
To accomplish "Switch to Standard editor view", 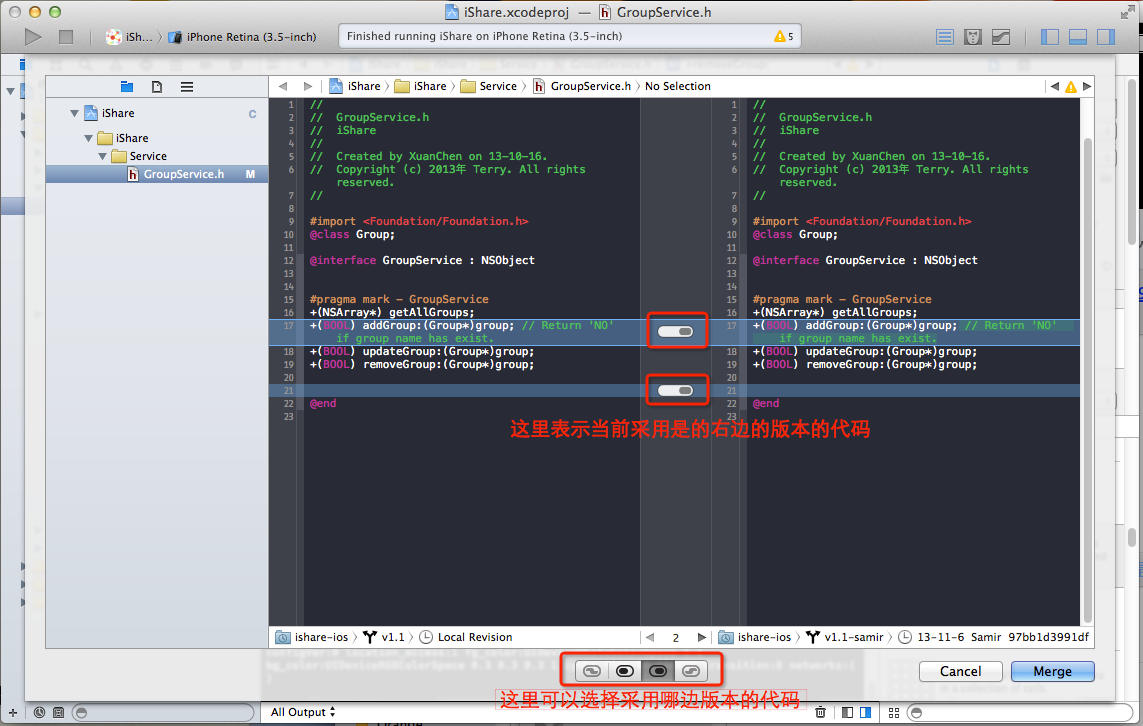I will coord(944,37).
